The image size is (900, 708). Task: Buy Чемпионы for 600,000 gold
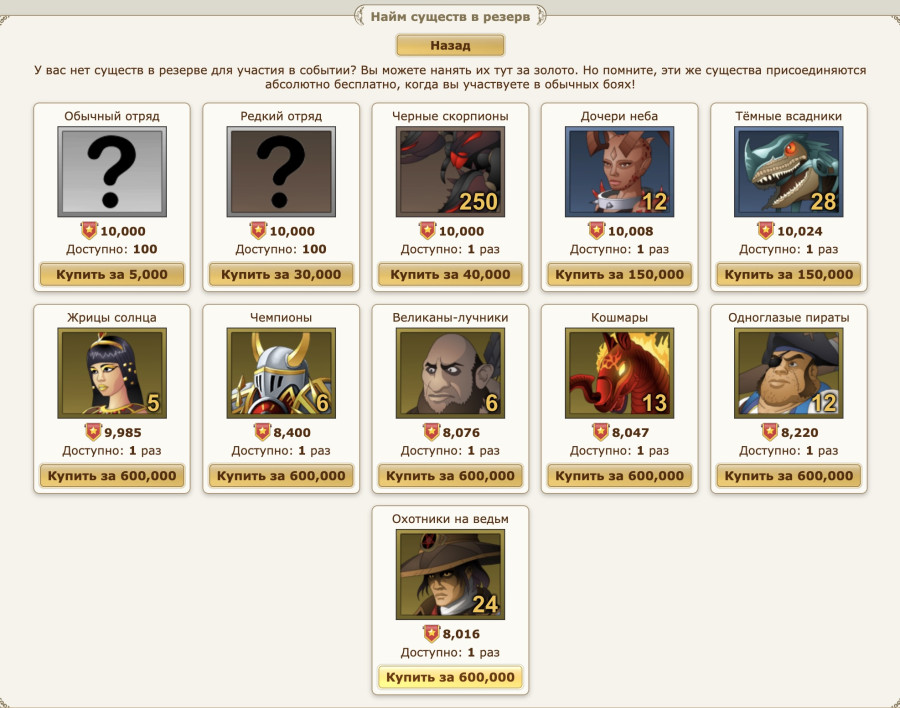[x=281, y=476]
